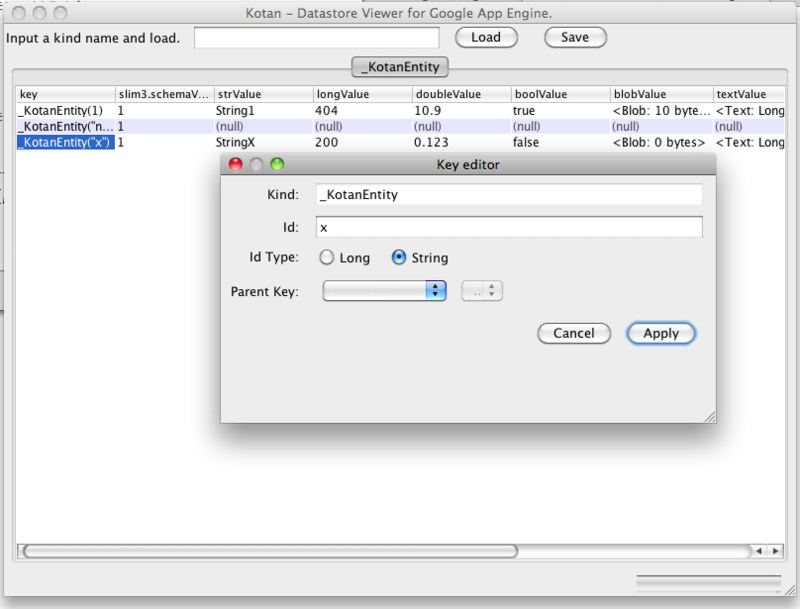Click the 10.9 doubleValue cell
Viewport: 800px width, 609px height.
[x=462, y=111]
